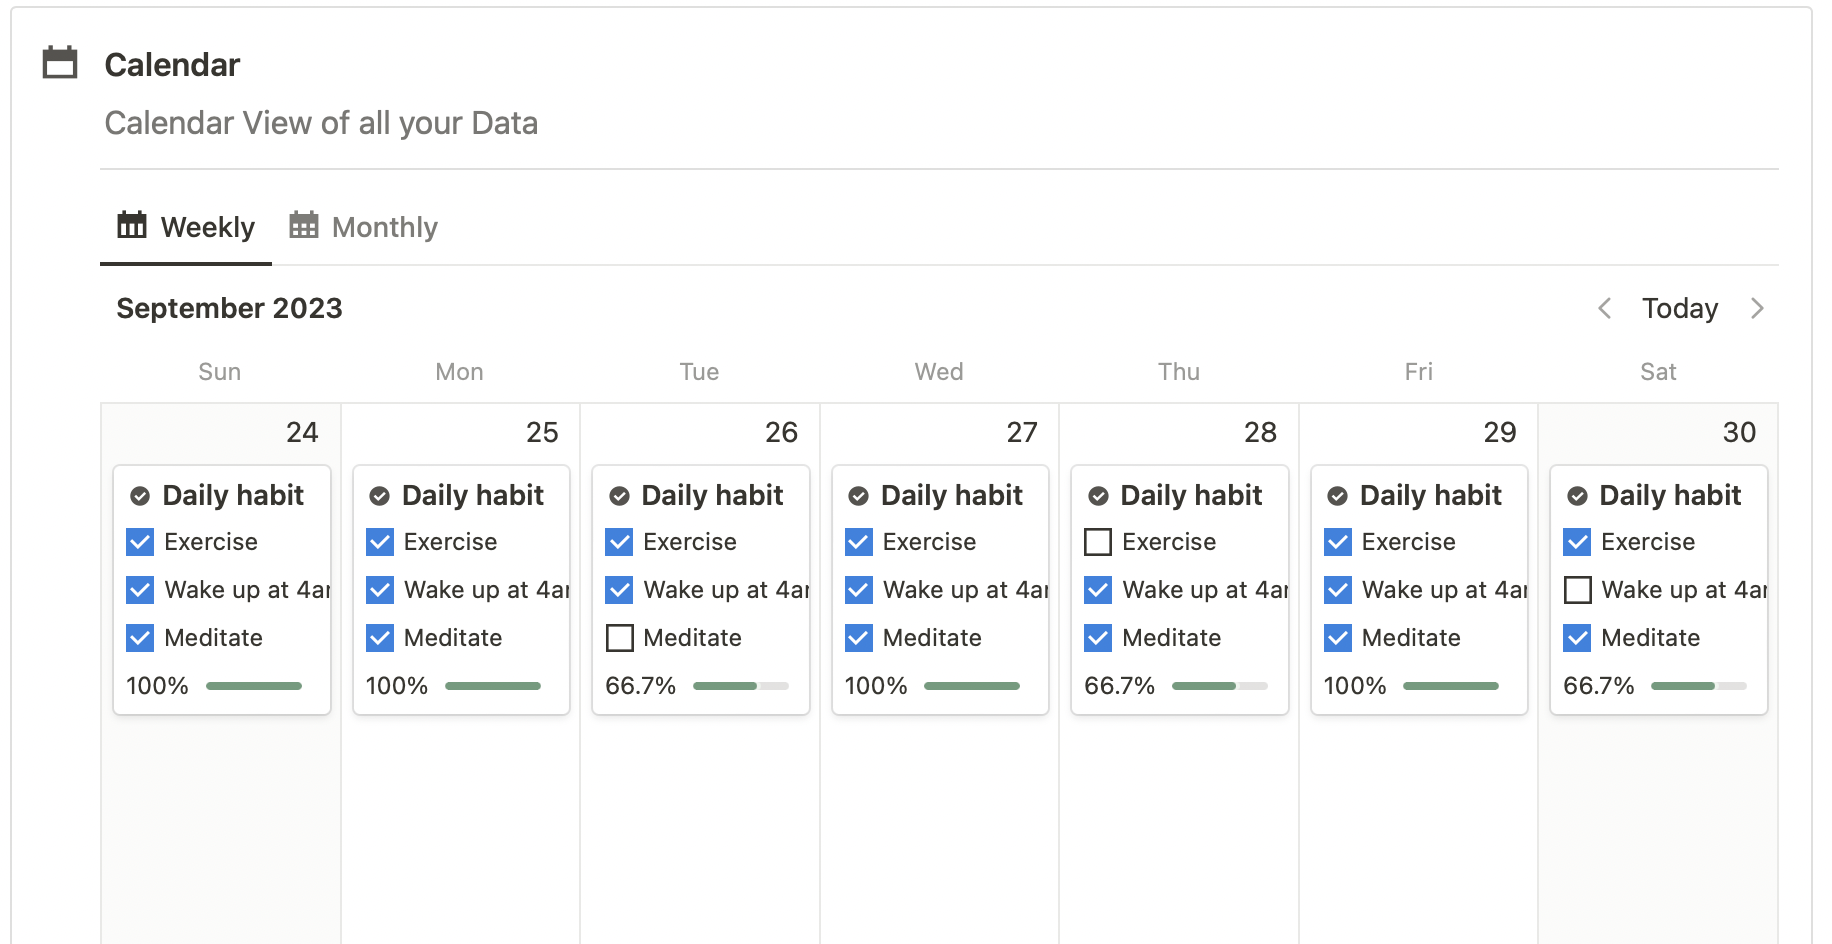
Task: Click the 66.7% progress bar on Thursday 28
Action: [1219, 686]
